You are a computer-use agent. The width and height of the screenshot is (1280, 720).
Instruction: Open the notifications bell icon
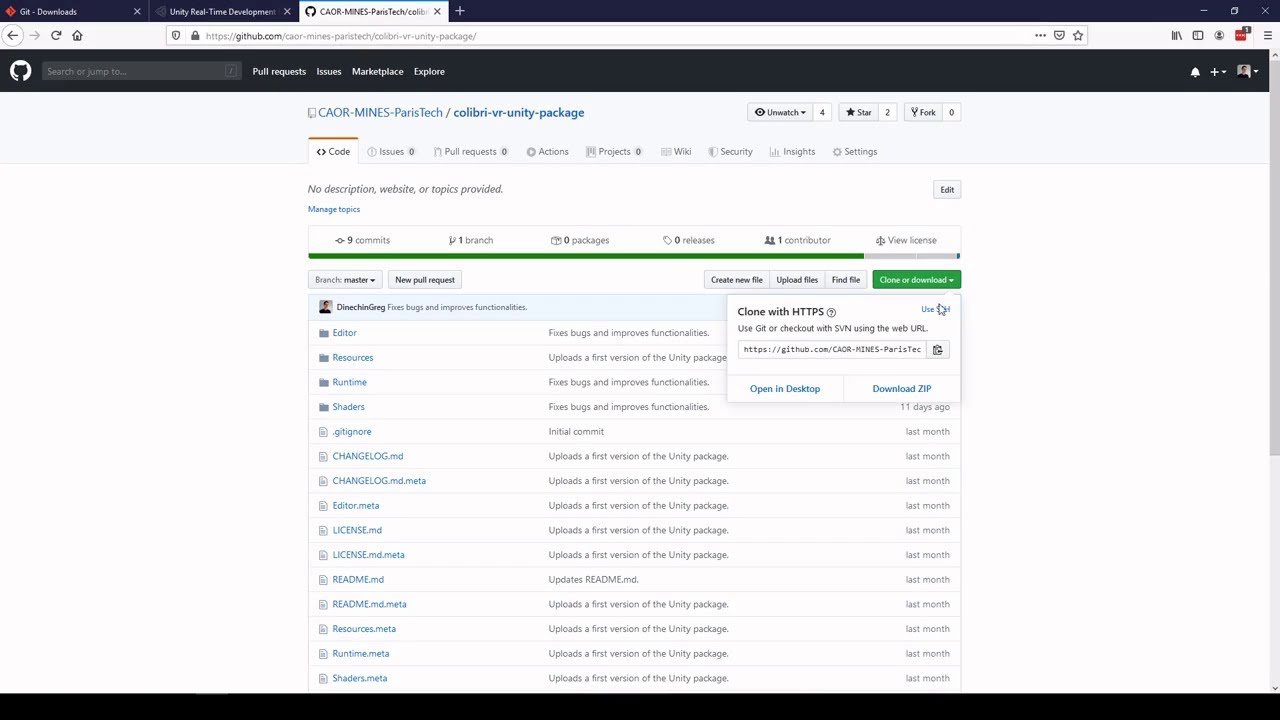pyautogui.click(x=1195, y=72)
